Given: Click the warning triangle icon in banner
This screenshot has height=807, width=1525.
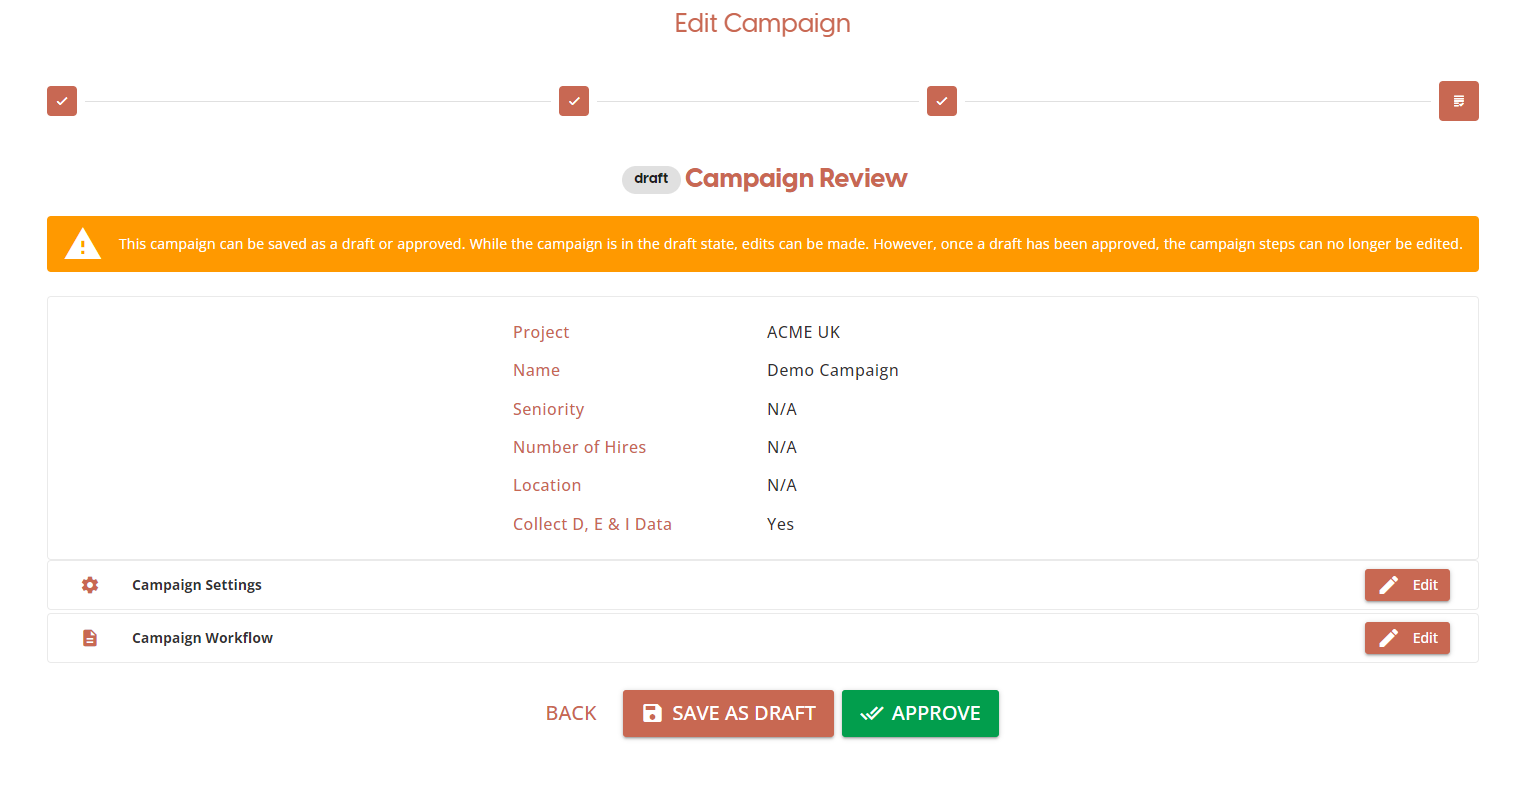Looking at the screenshot, I should (83, 244).
